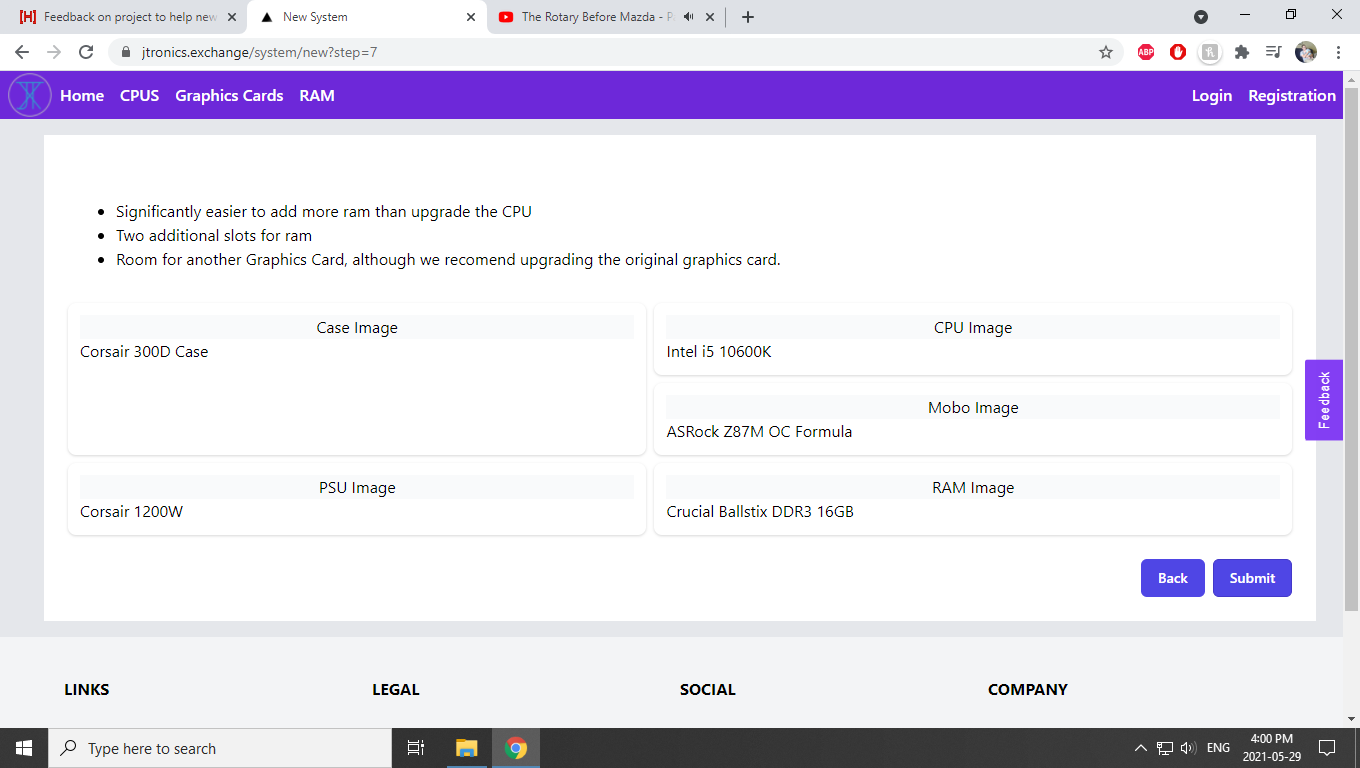Click the RAM Image placeholder
1360x768 pixels.
click(973, 487)
